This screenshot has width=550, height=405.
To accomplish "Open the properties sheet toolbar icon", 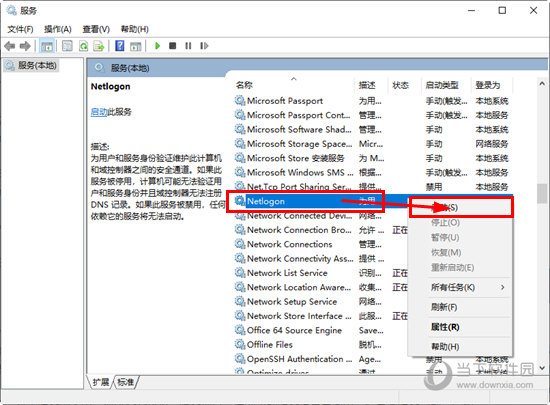I will pos(67,46).
